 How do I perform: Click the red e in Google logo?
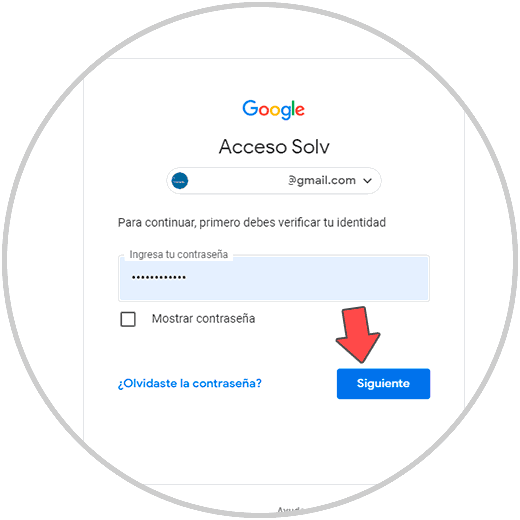pyautogui.click(x=300, y=110)
